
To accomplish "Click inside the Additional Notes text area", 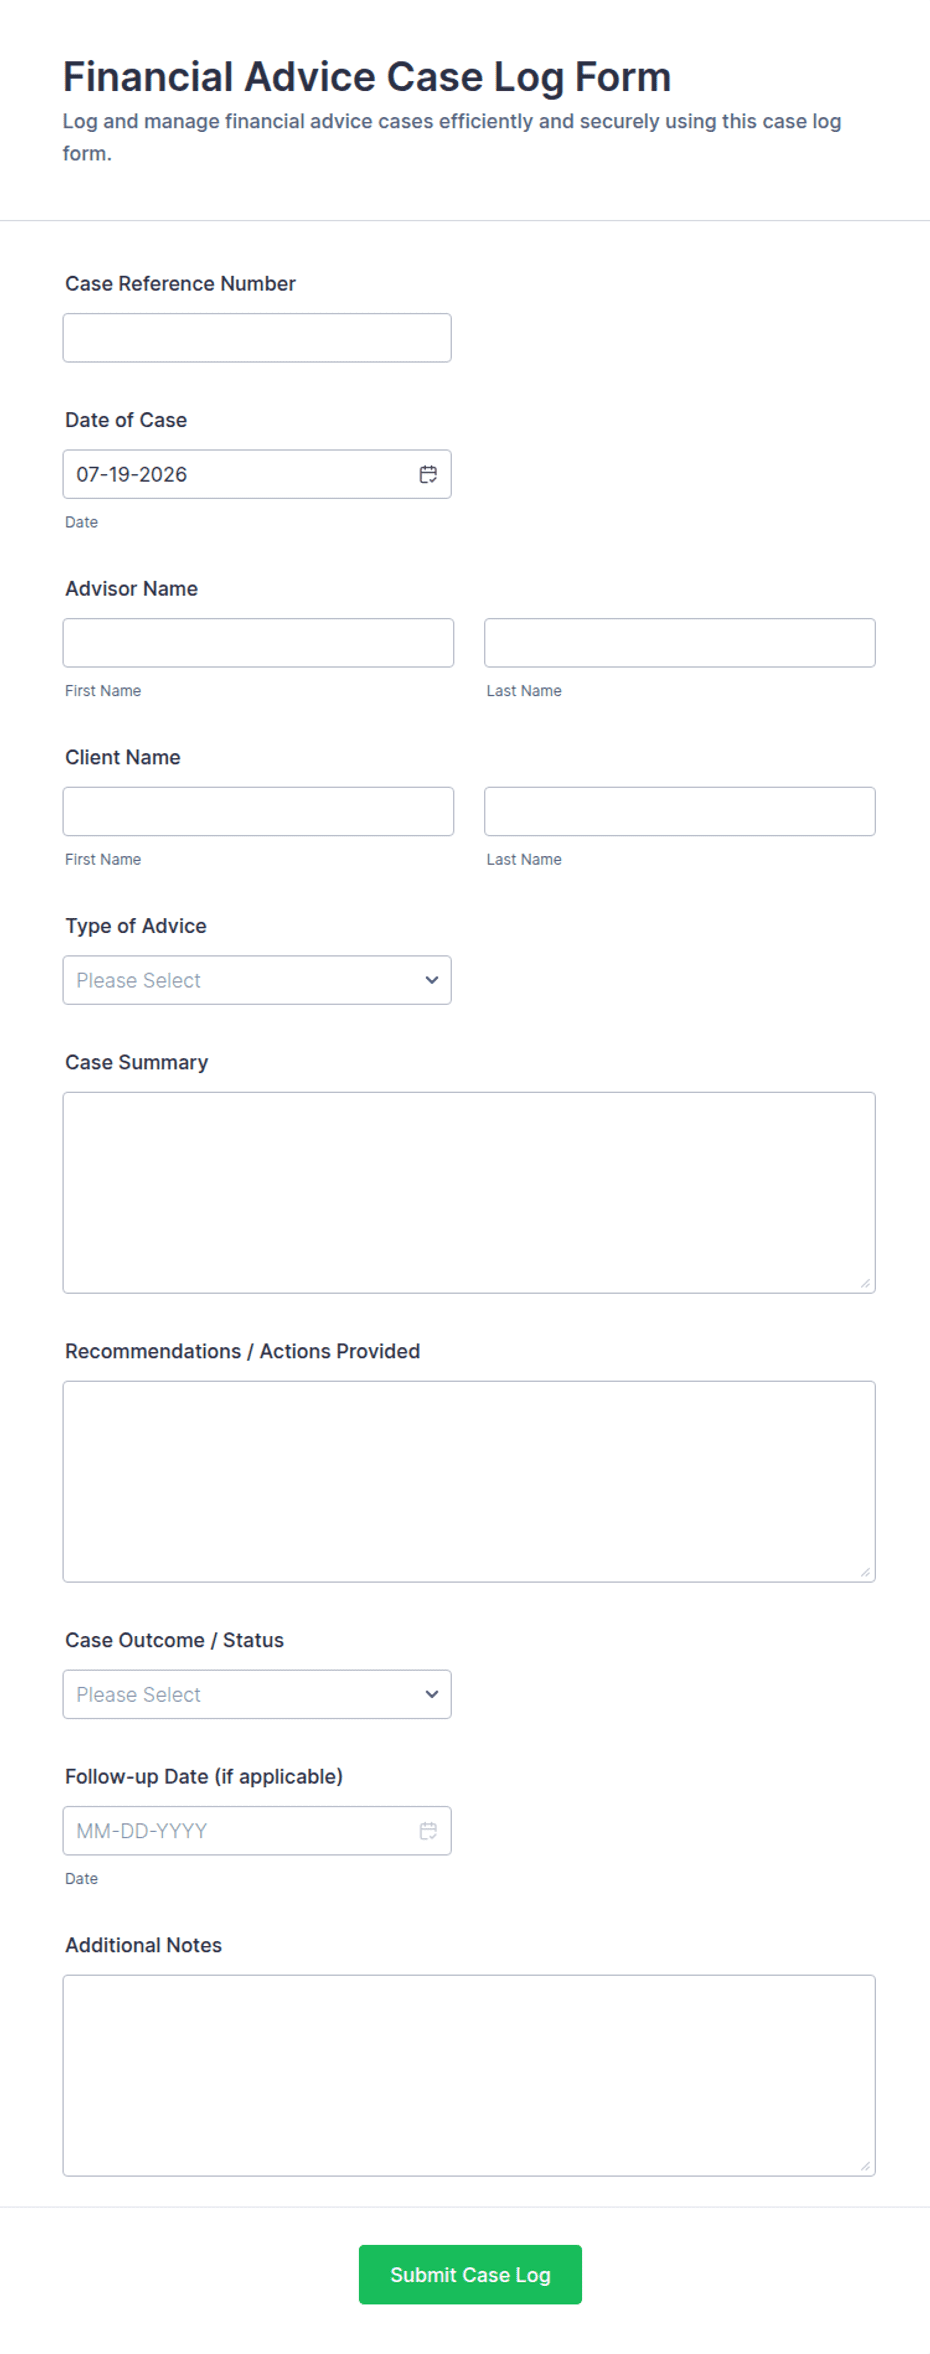I will point(469,2075).
